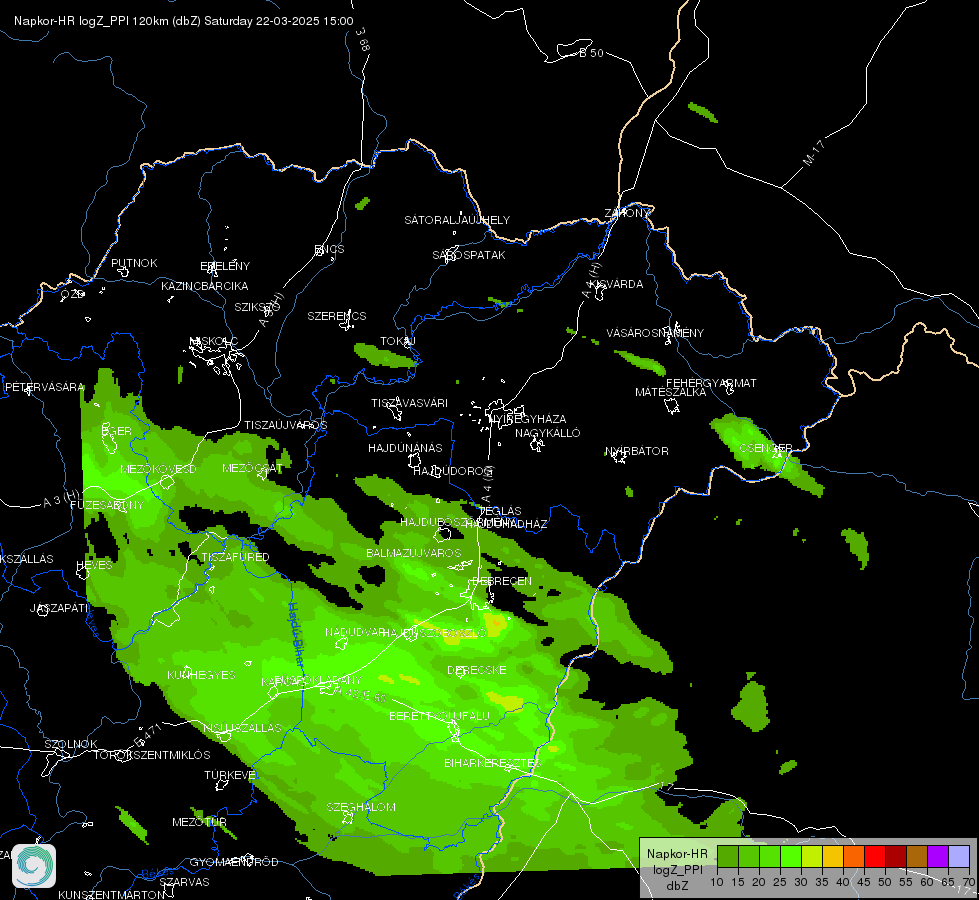Click the KAZINCBARCIKA label

205,286
